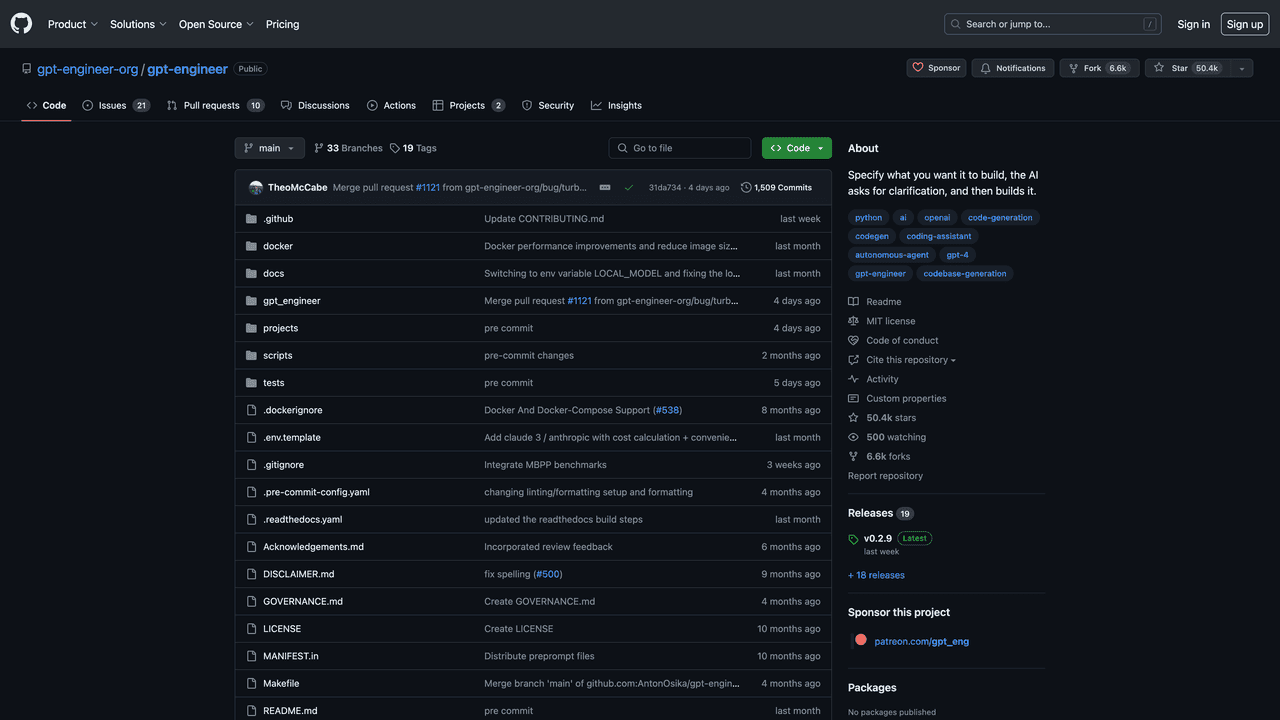Click the Notifications bell button

point(1013,68)
